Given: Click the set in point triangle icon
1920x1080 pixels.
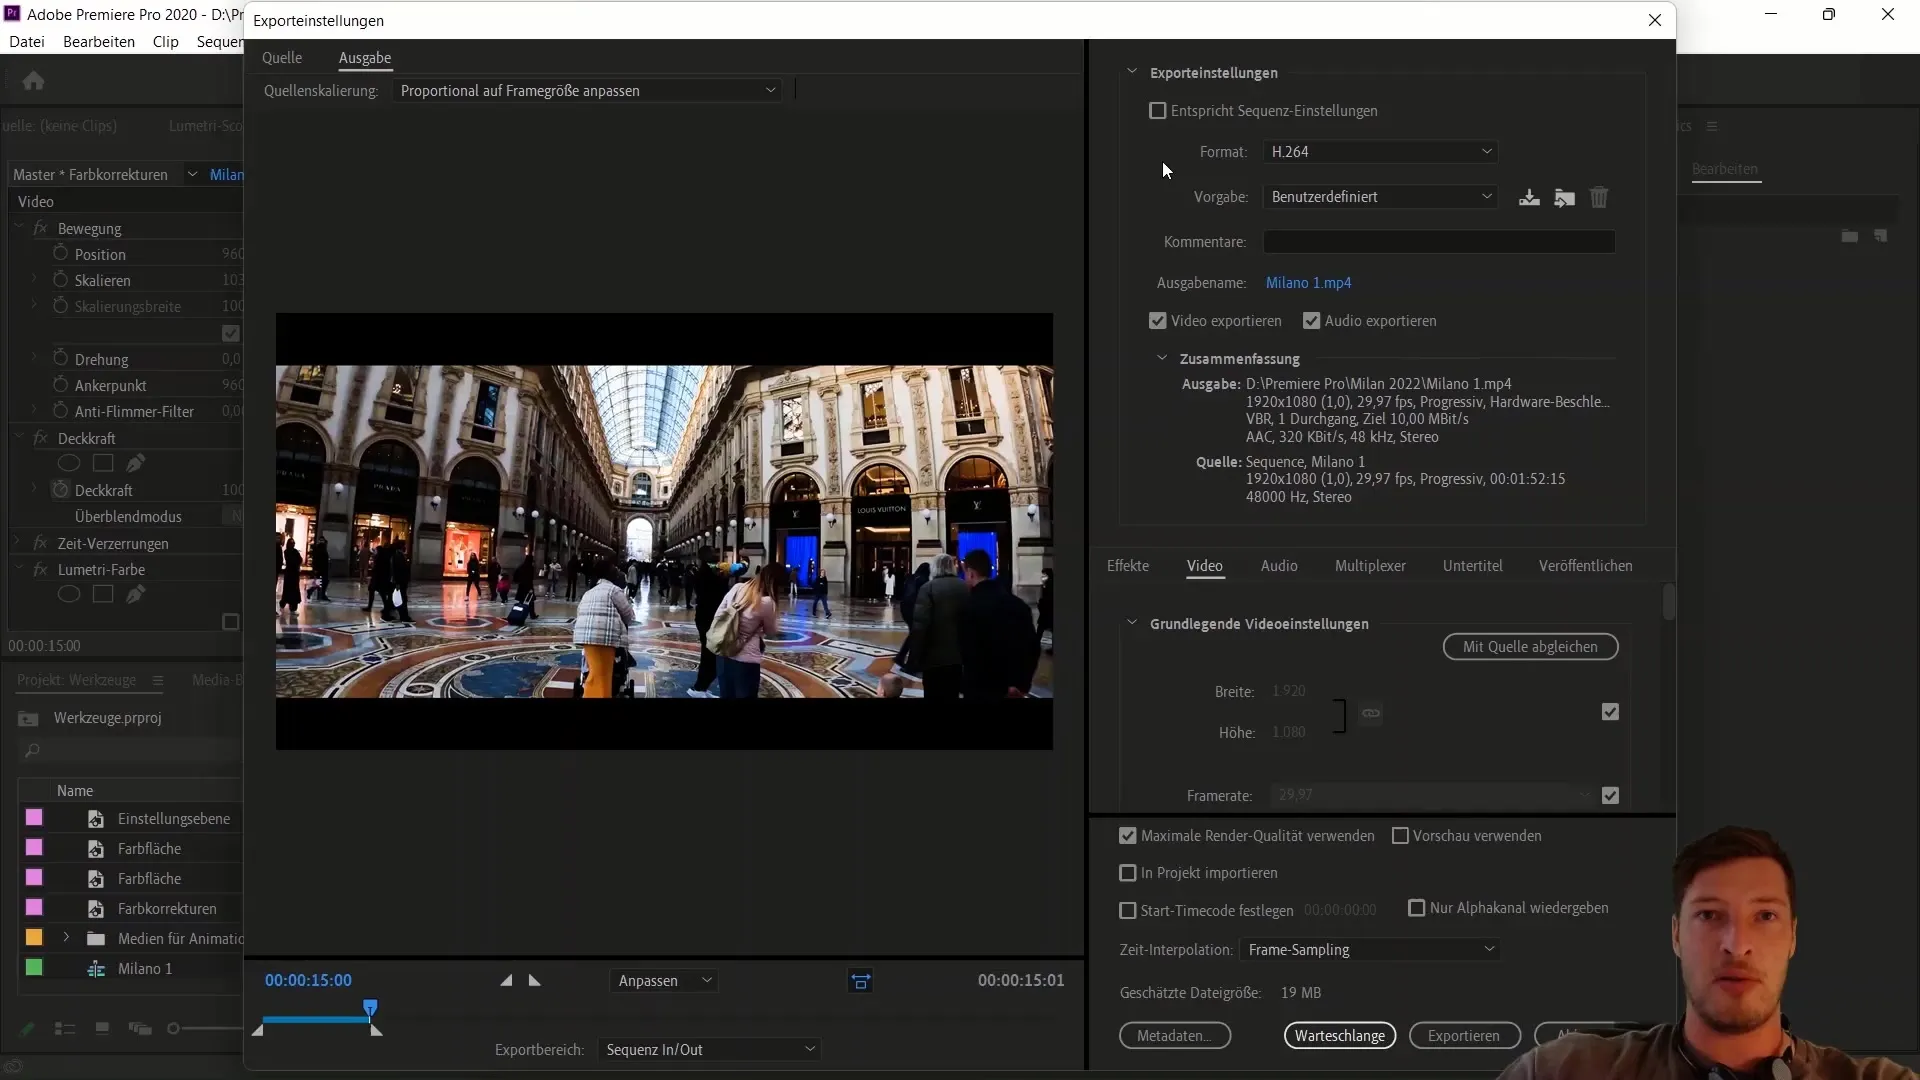Looking at the screenshot, I should click(506, 981).
